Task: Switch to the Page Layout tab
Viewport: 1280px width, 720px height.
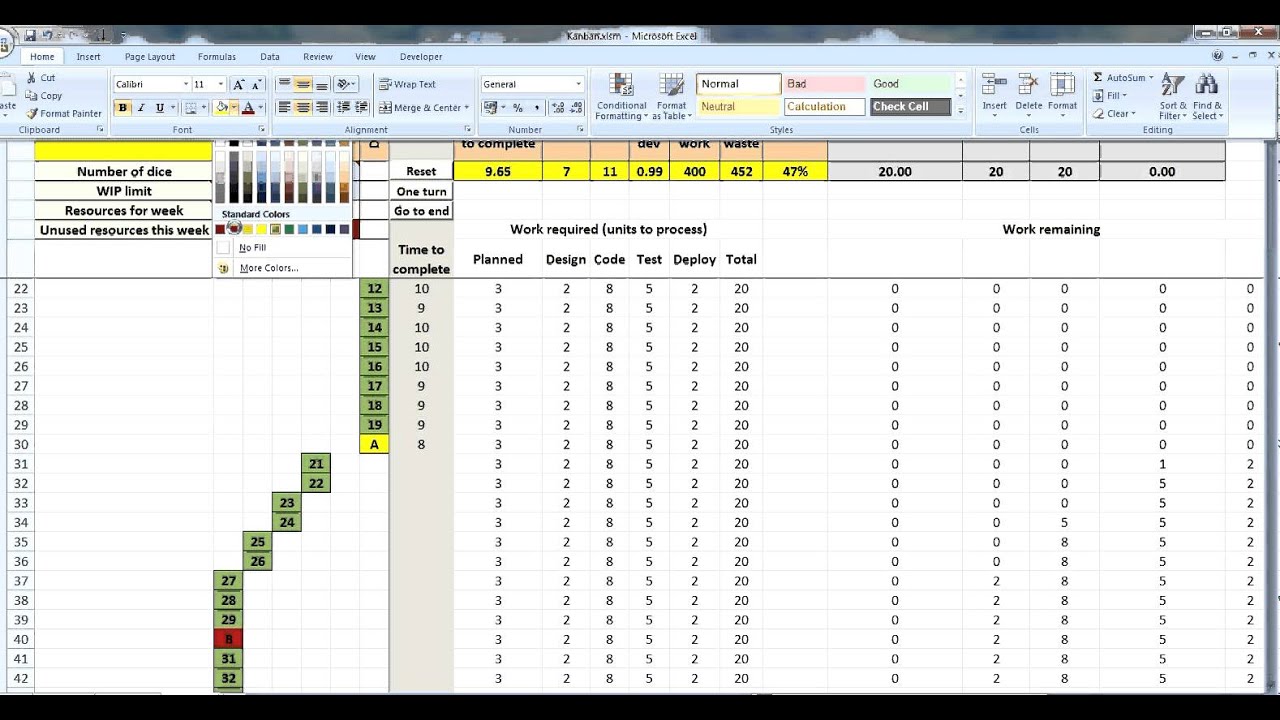Action: click(x=149, y=57)
